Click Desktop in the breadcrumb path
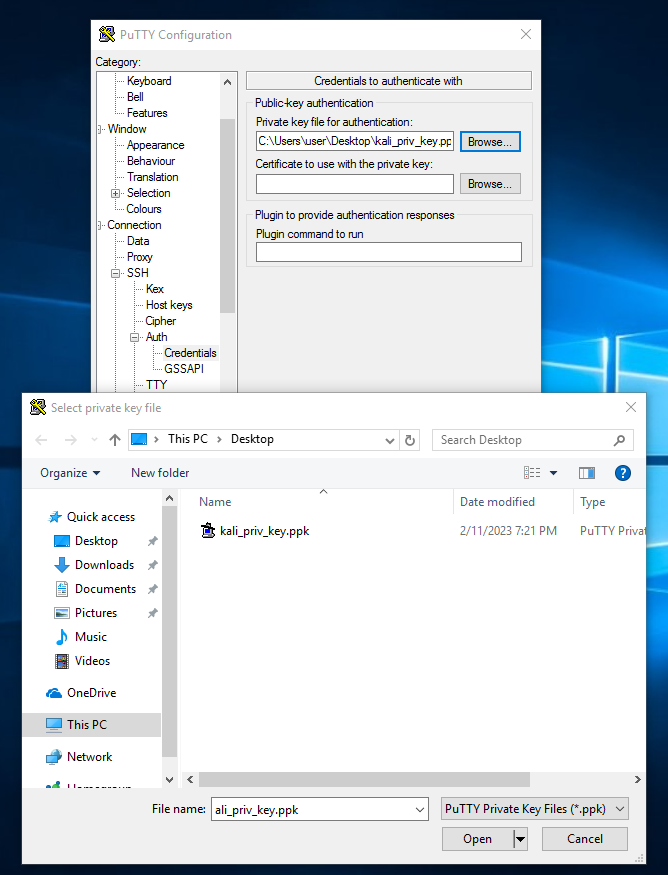This screenshot has height=875, width=668. point(252,439)
